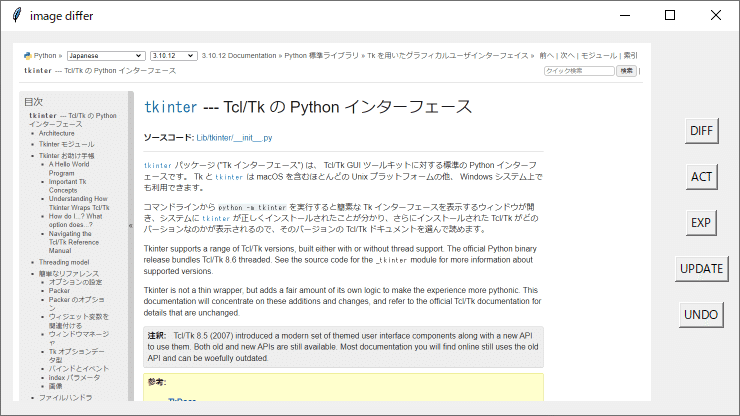Click the EXP button

click(701, 222)
